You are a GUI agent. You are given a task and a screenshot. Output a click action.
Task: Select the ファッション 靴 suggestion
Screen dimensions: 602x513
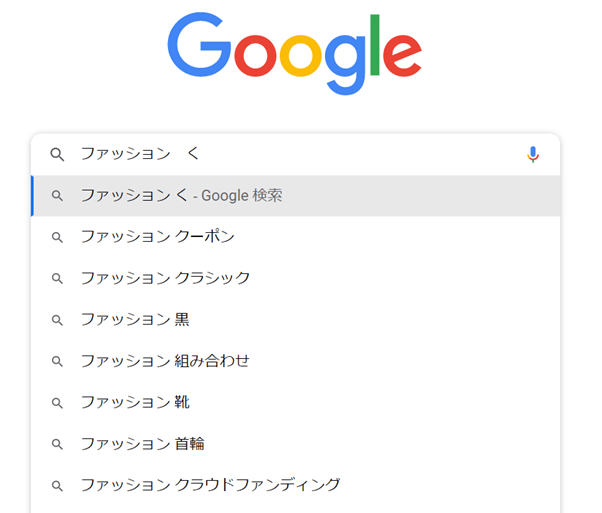click(x=135, y=403)
